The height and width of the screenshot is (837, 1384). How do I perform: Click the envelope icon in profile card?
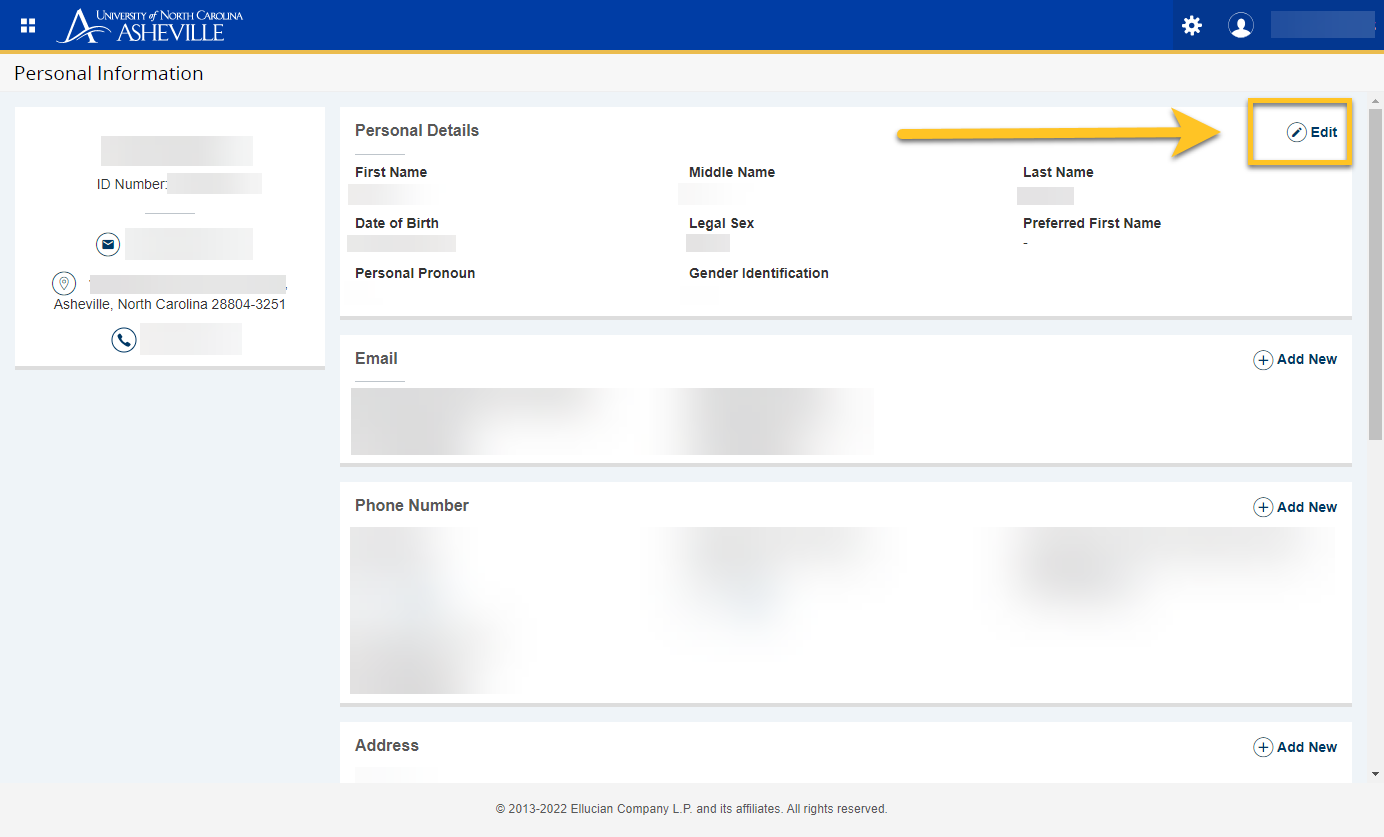tap(108, 244)
